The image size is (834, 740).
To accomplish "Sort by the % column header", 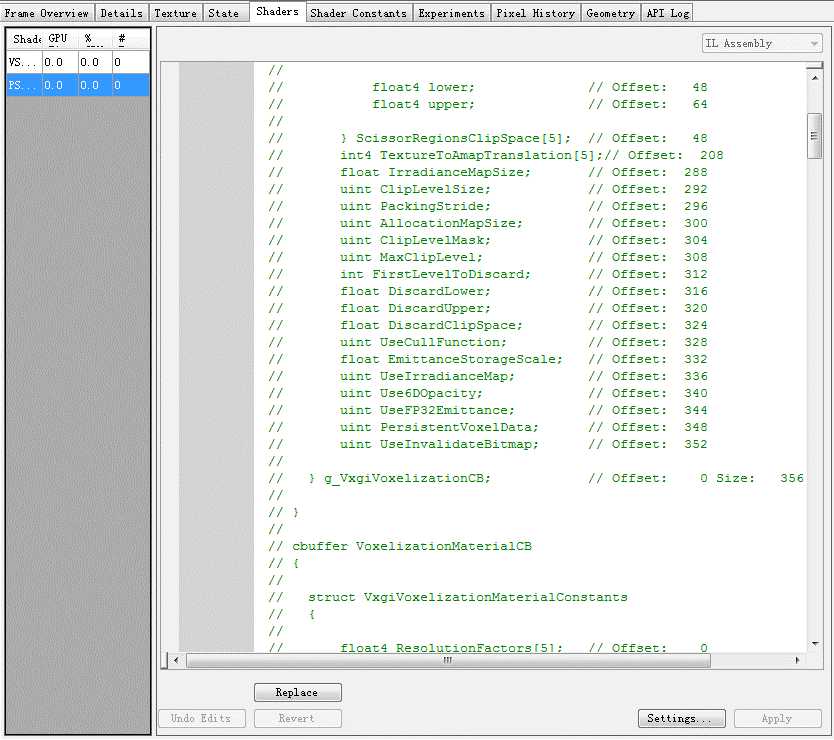I will 95,39.
